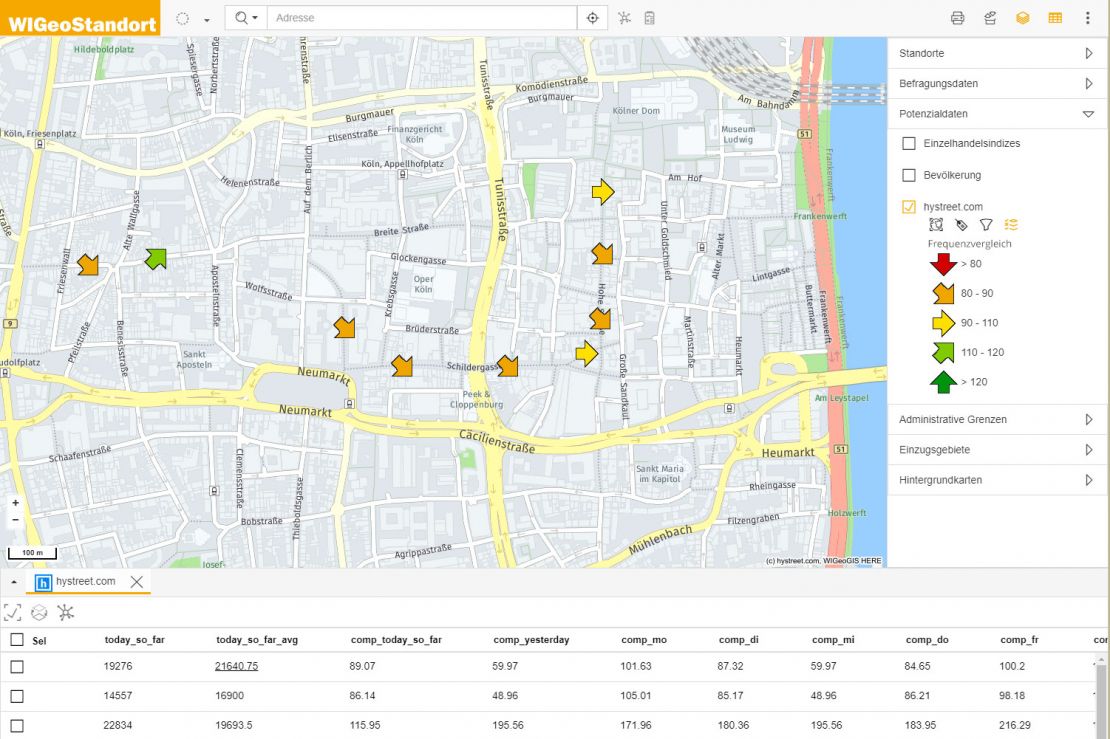Viewport: 1110px width, 739px height.
Task: Toggle hystreet.com legend list icon
Action: pos(1011,225)
